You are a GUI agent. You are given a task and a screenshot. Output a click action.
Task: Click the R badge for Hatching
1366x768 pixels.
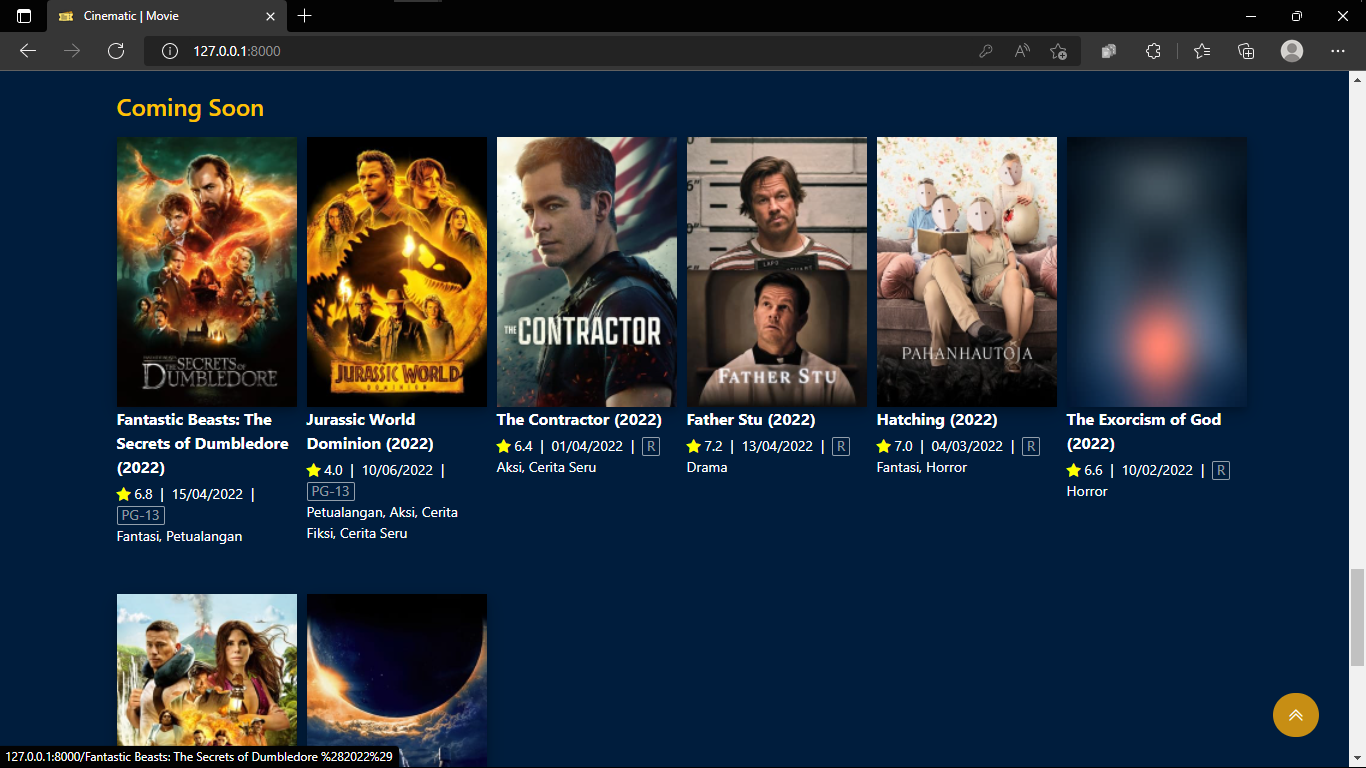(x=1031, y=446)
